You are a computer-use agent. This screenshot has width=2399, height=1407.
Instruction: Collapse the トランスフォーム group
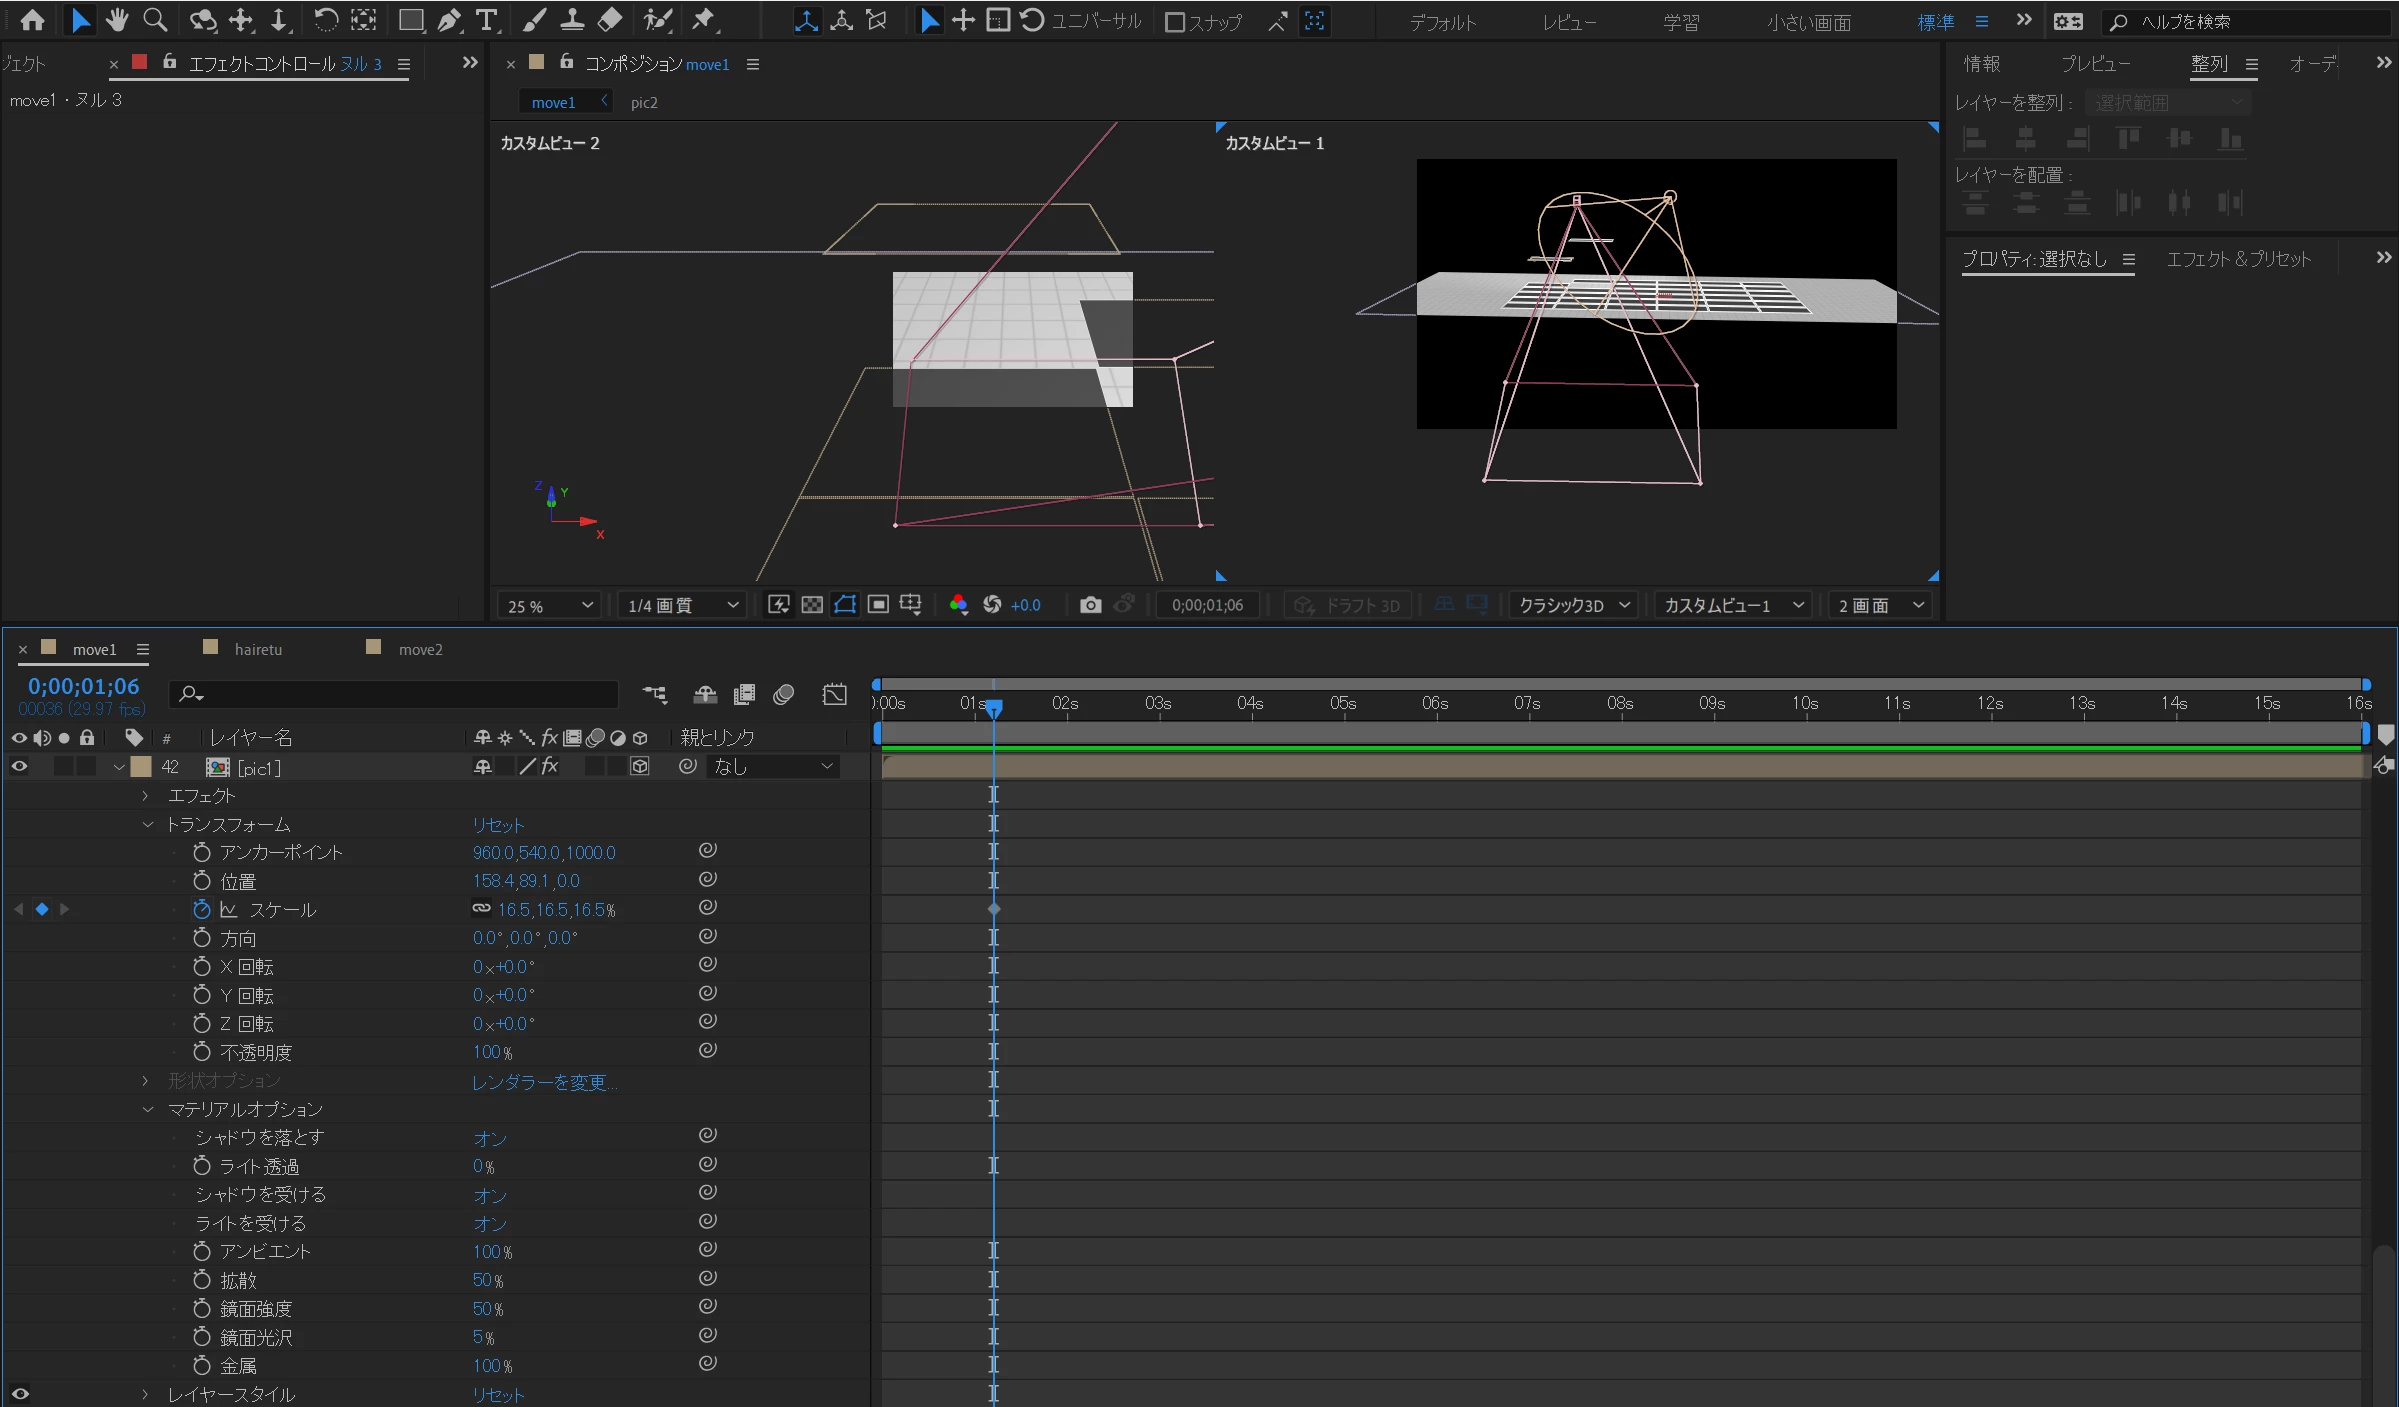click(x=148, y=825)
